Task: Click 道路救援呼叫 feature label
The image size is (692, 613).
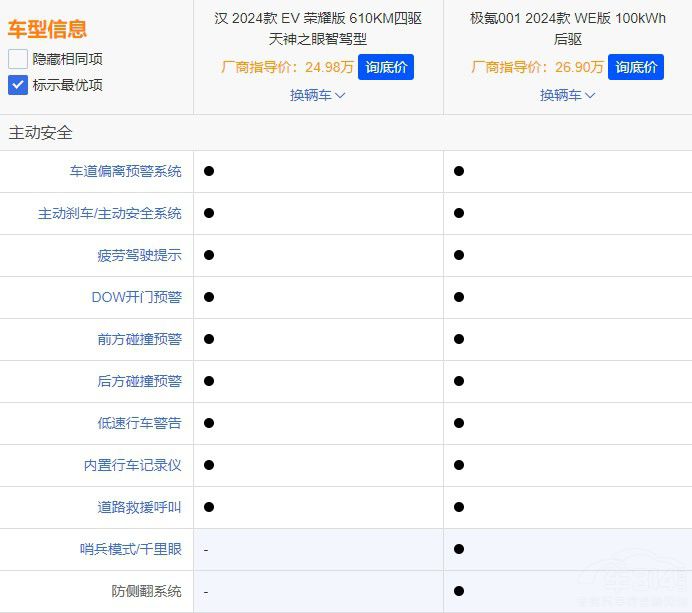Action: [x=140, y=507]
